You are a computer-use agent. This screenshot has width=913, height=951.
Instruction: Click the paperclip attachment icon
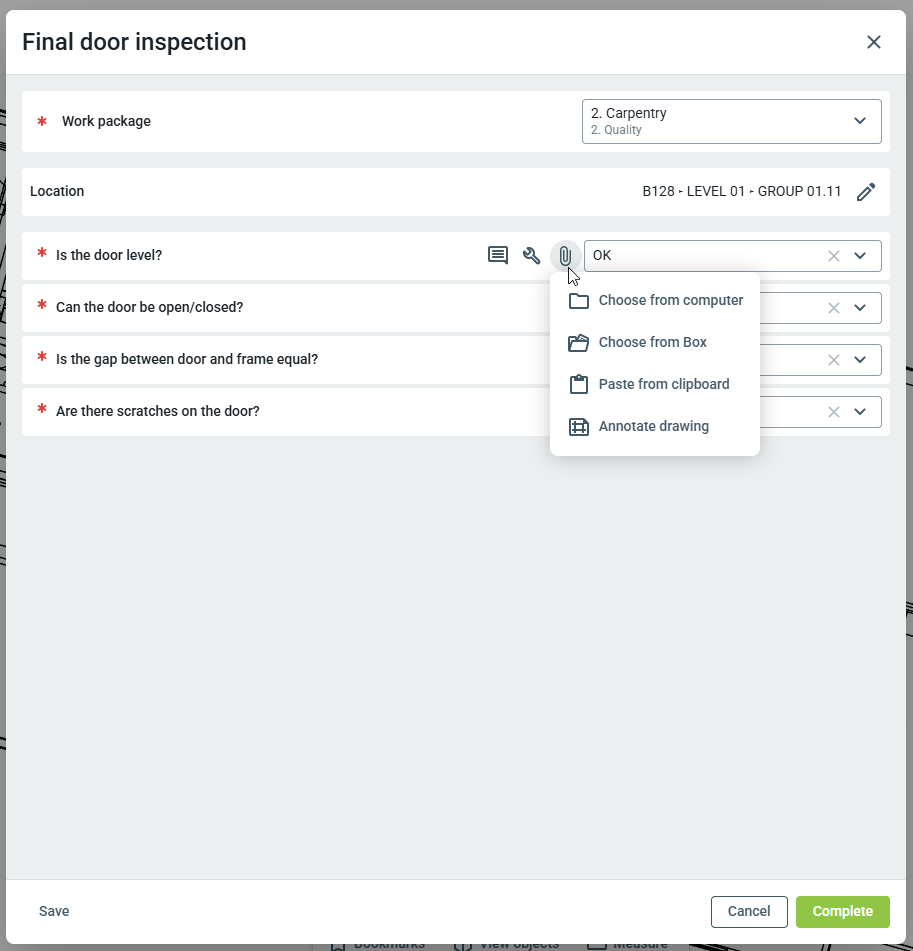point(565,255)
